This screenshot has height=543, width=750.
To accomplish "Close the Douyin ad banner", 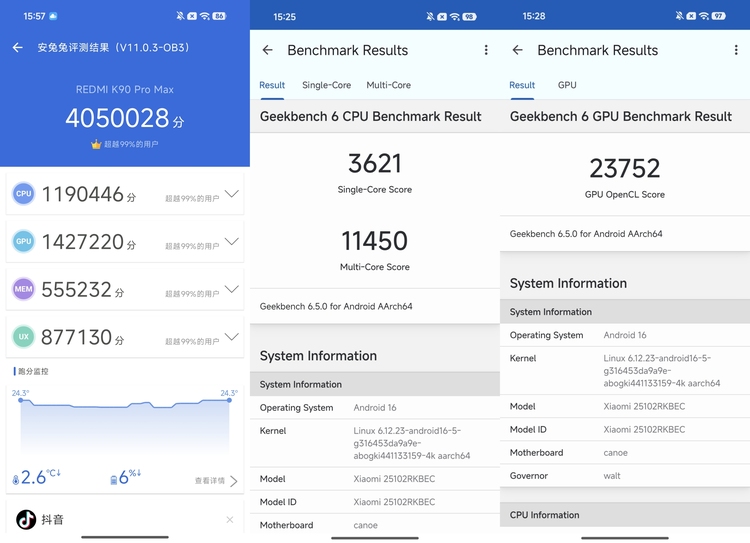I will click(230, 520).
